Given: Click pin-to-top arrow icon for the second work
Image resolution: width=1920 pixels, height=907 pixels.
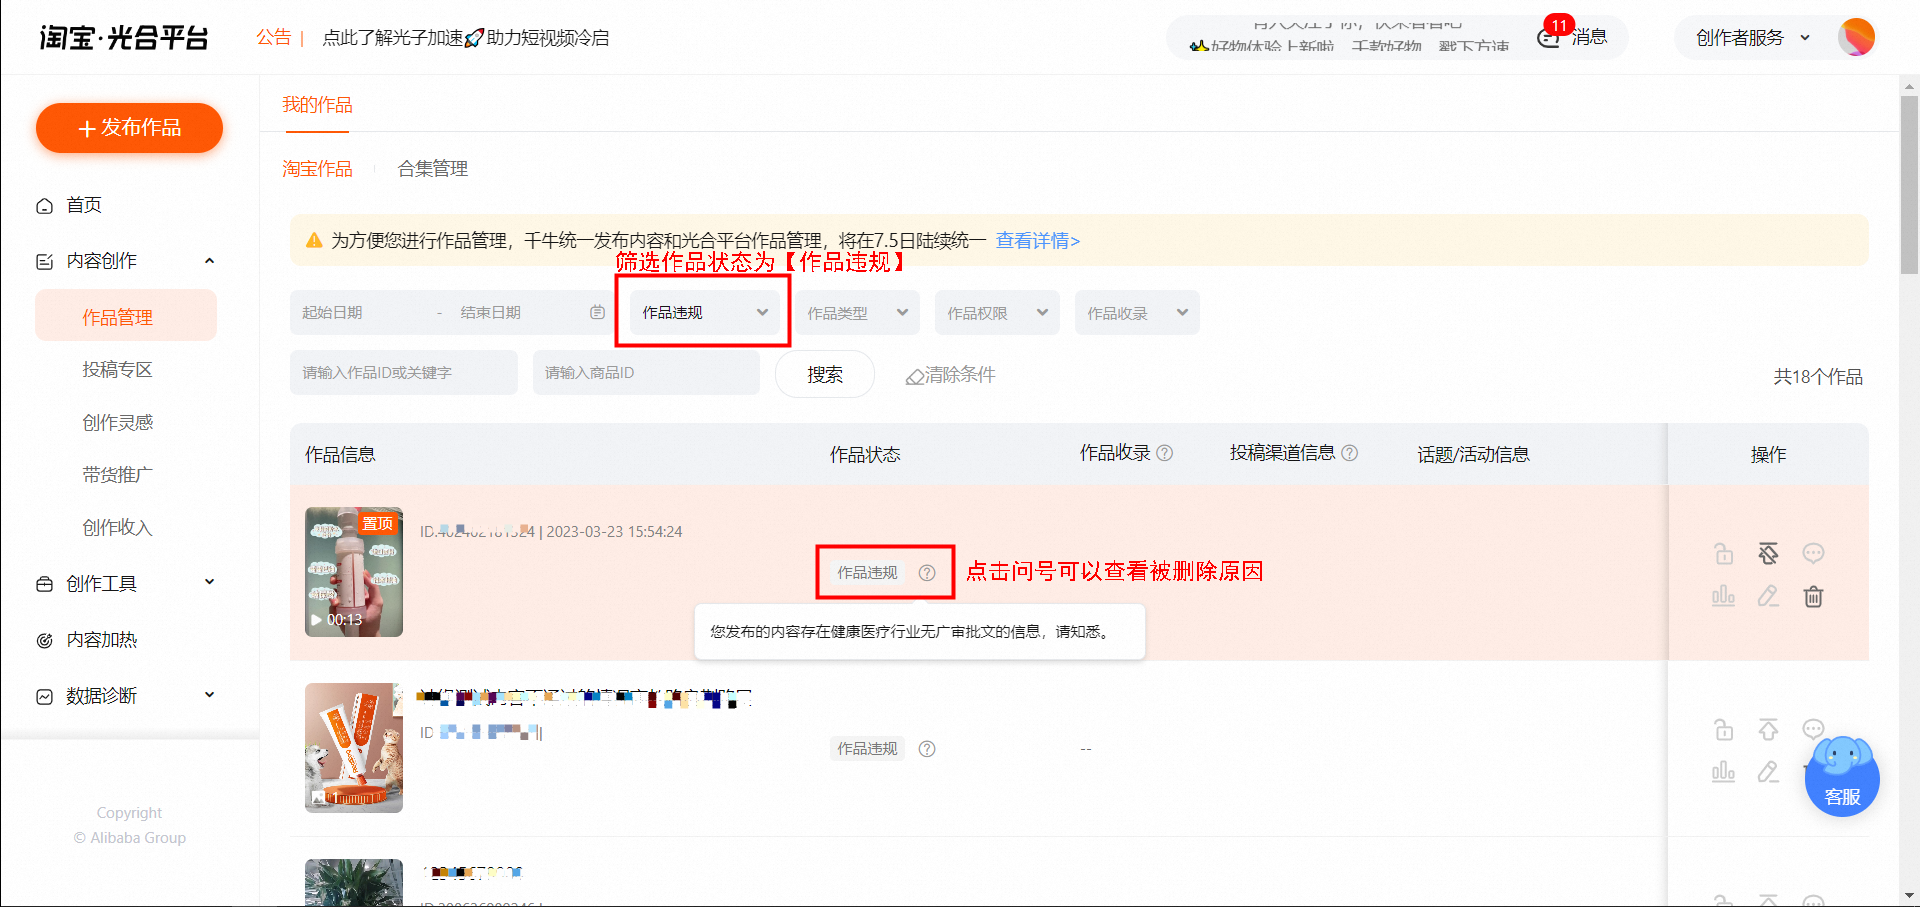Looking at the screenshot, I should 1768,729.
